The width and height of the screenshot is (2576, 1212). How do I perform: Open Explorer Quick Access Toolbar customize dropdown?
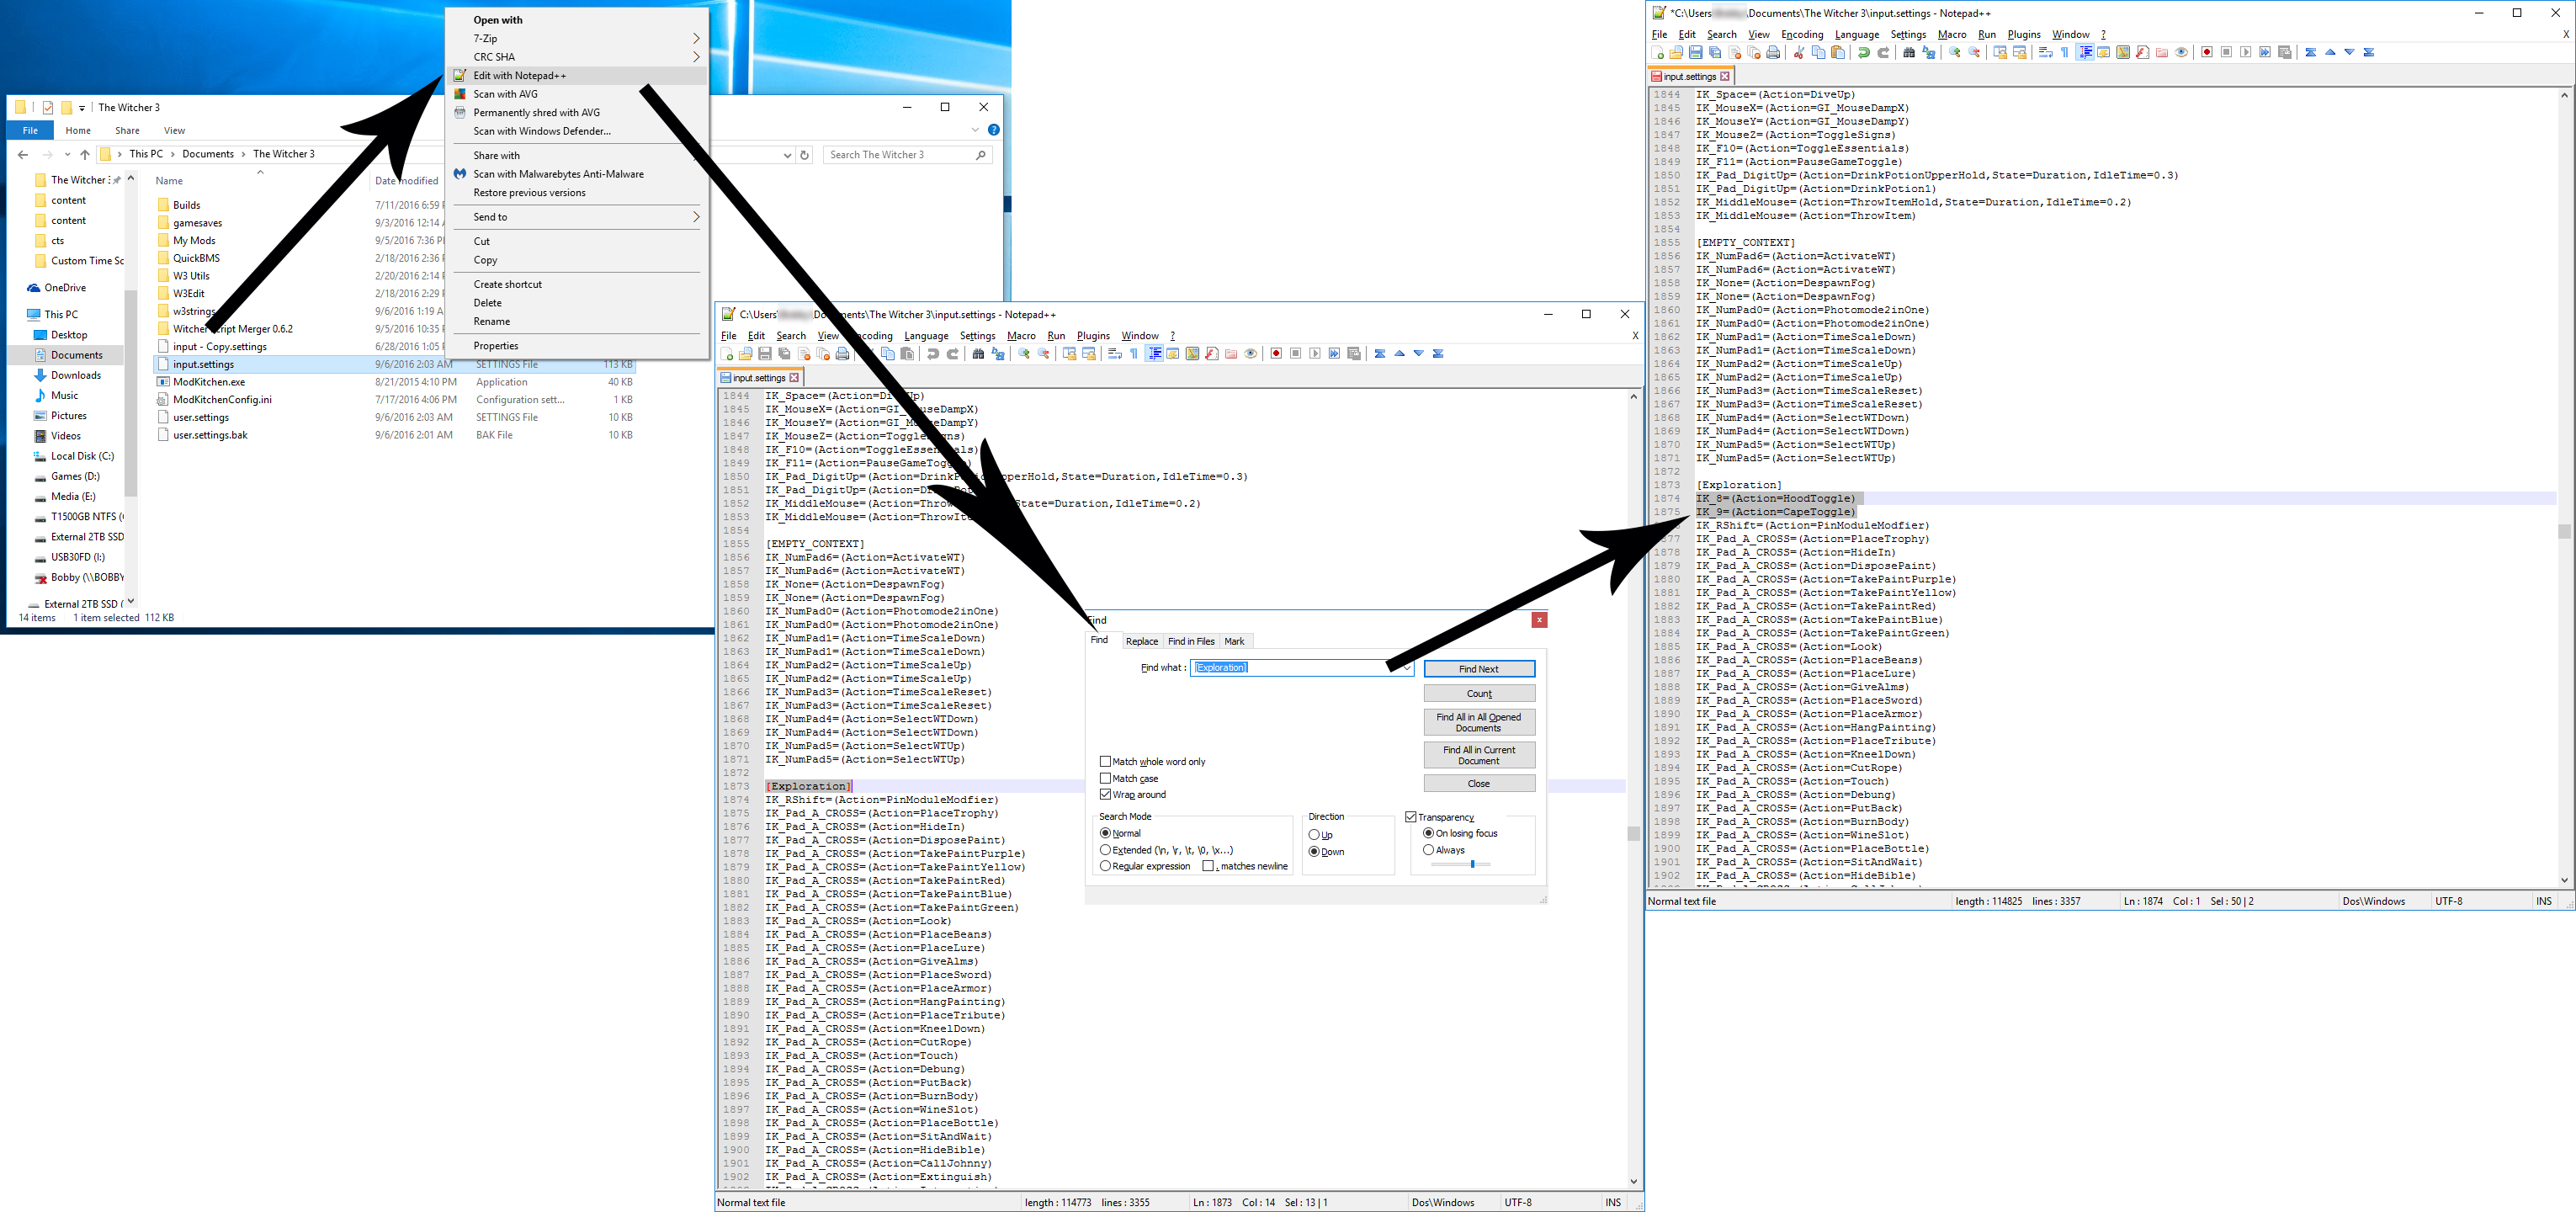82,108
